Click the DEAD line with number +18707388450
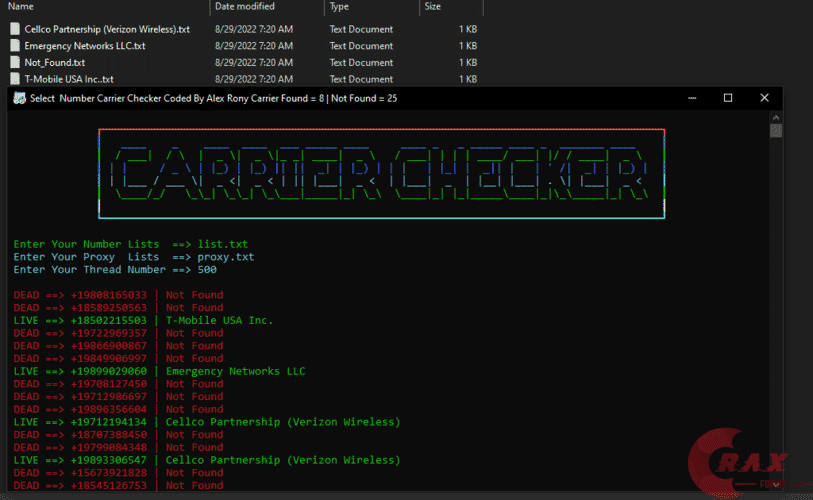Image resolution: width=813 pixels, height=500 pixels. (x=118, y=434)
